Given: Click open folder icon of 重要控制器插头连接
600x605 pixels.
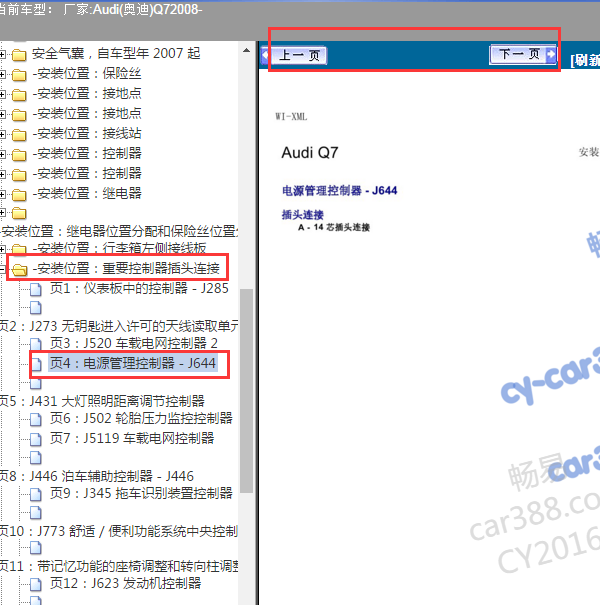Looking at the screenshot, I should point(19,269).
